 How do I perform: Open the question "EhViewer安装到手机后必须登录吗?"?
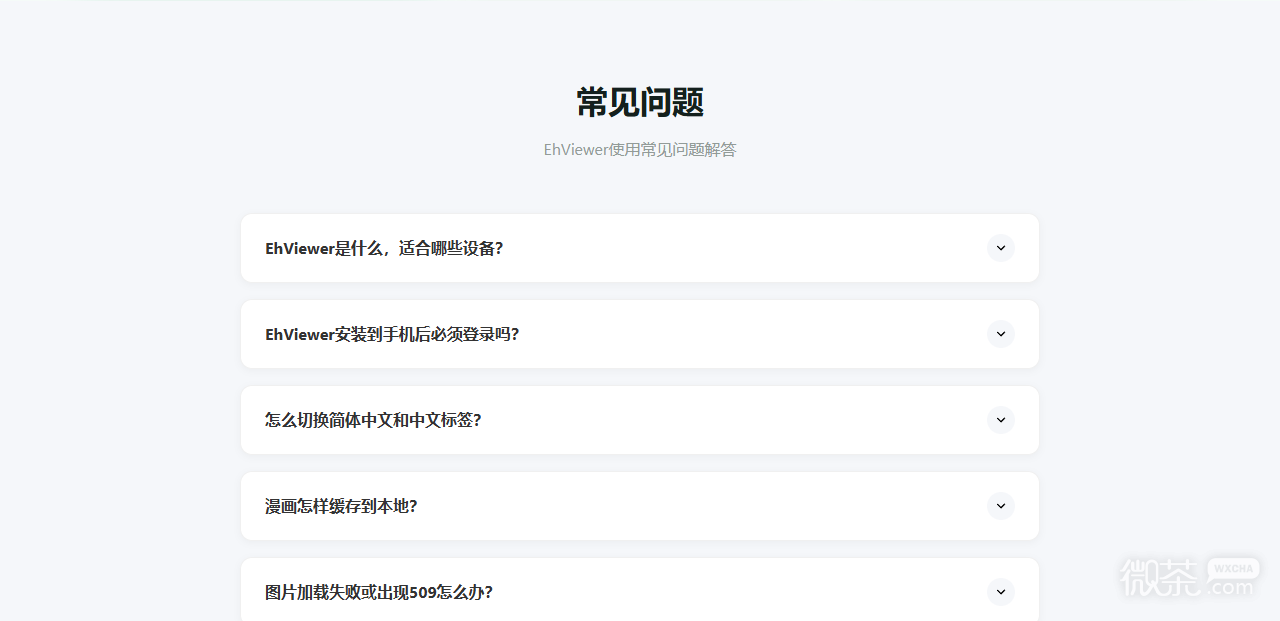point(640,334)
